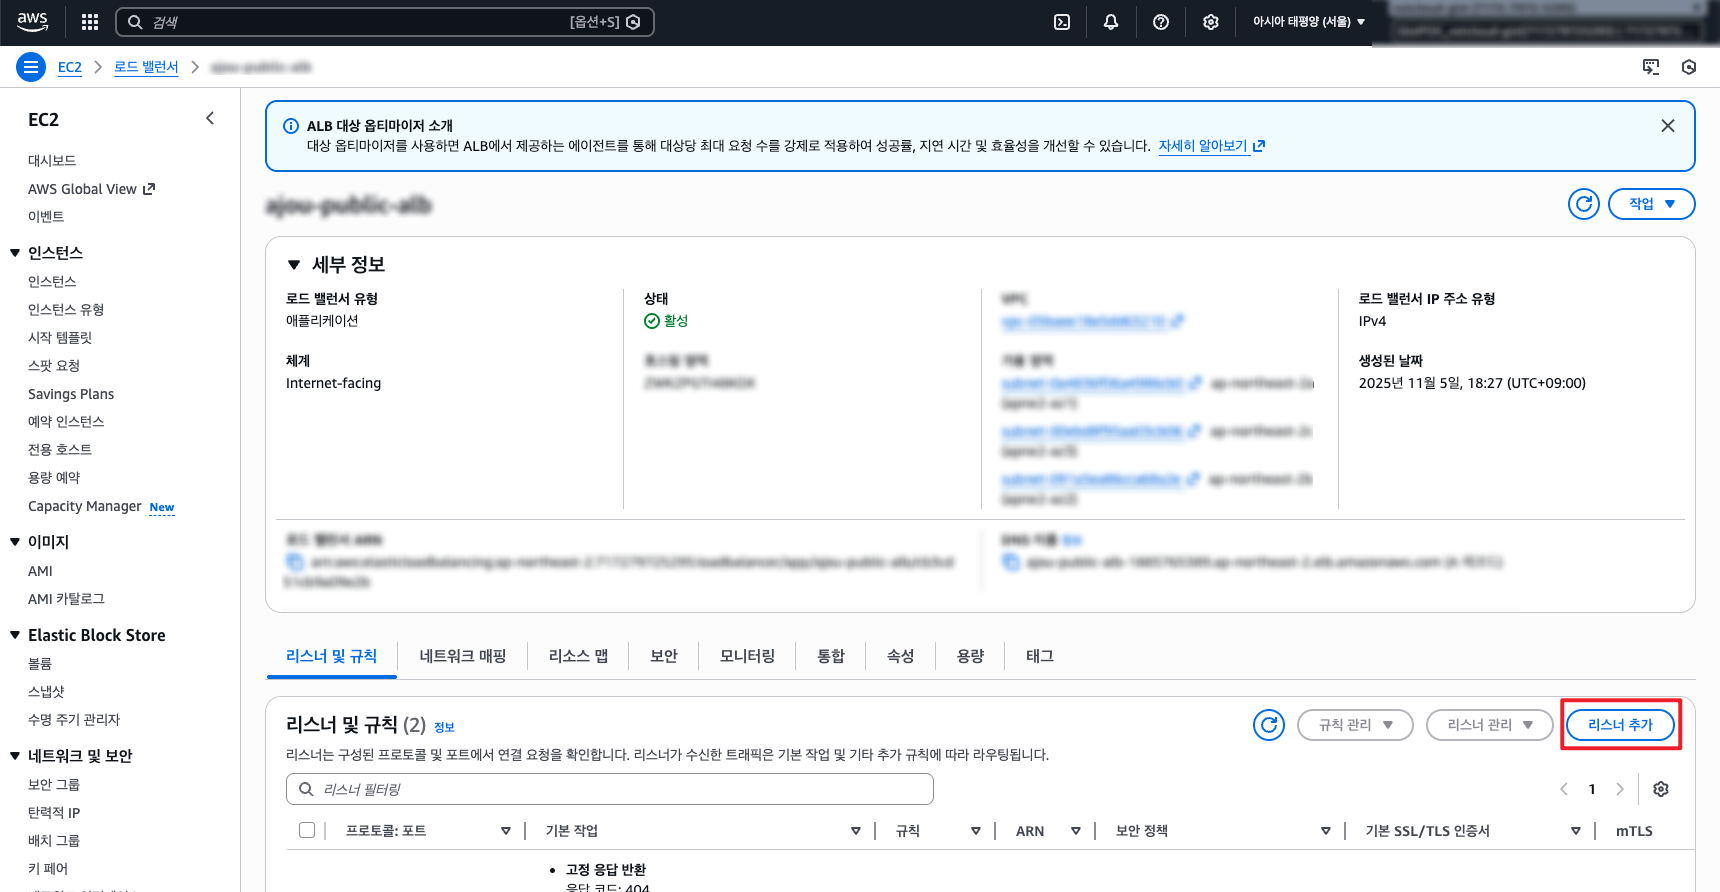Viewport: 1720px width, 892px height.
Task: Go to EC2 via breadcrumb link
Action: 70,67
